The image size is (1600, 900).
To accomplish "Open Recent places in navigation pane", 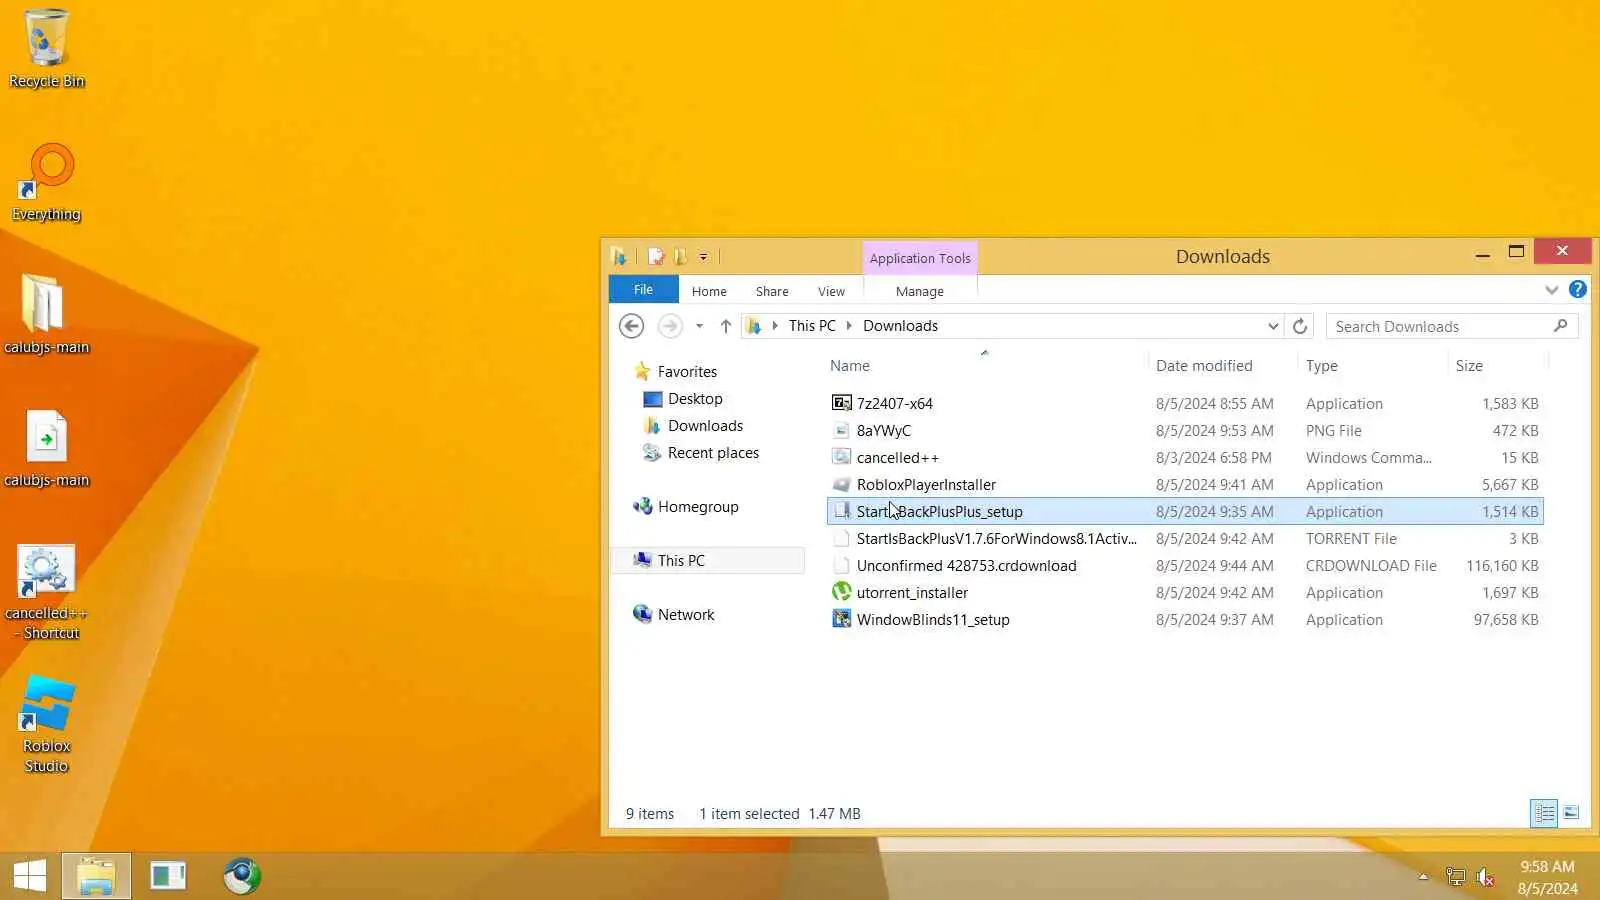I will pos(713,453).
